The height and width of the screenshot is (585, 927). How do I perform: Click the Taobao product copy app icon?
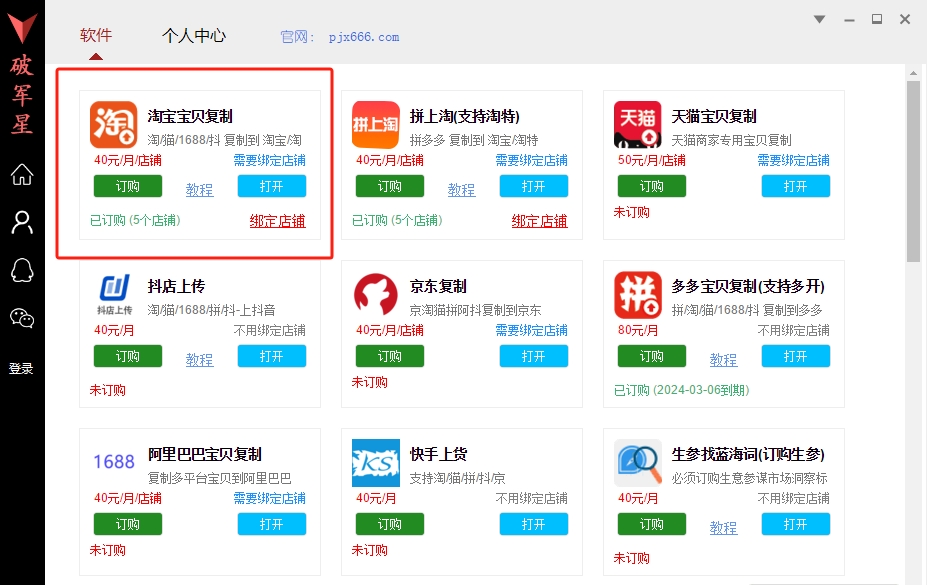[x=113, y=125]
